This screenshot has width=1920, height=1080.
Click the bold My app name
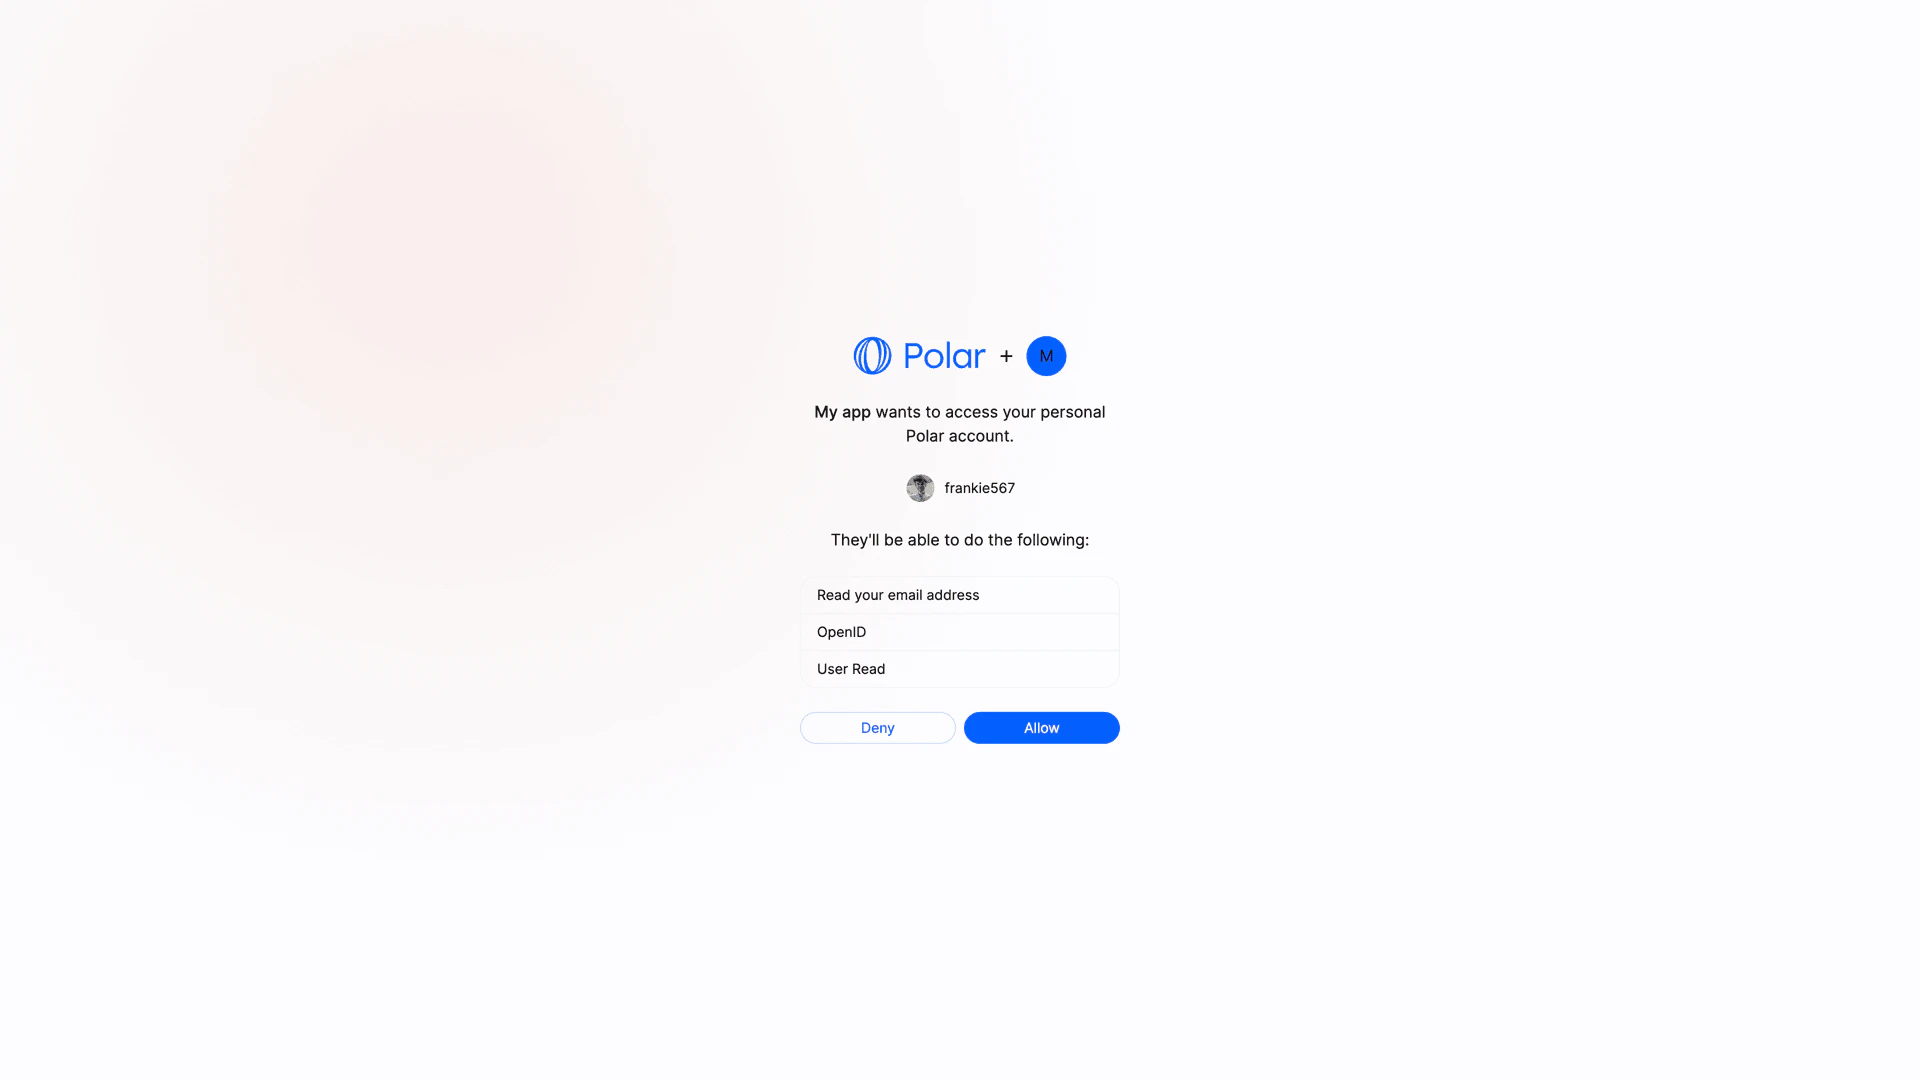[x=842, y=412]
